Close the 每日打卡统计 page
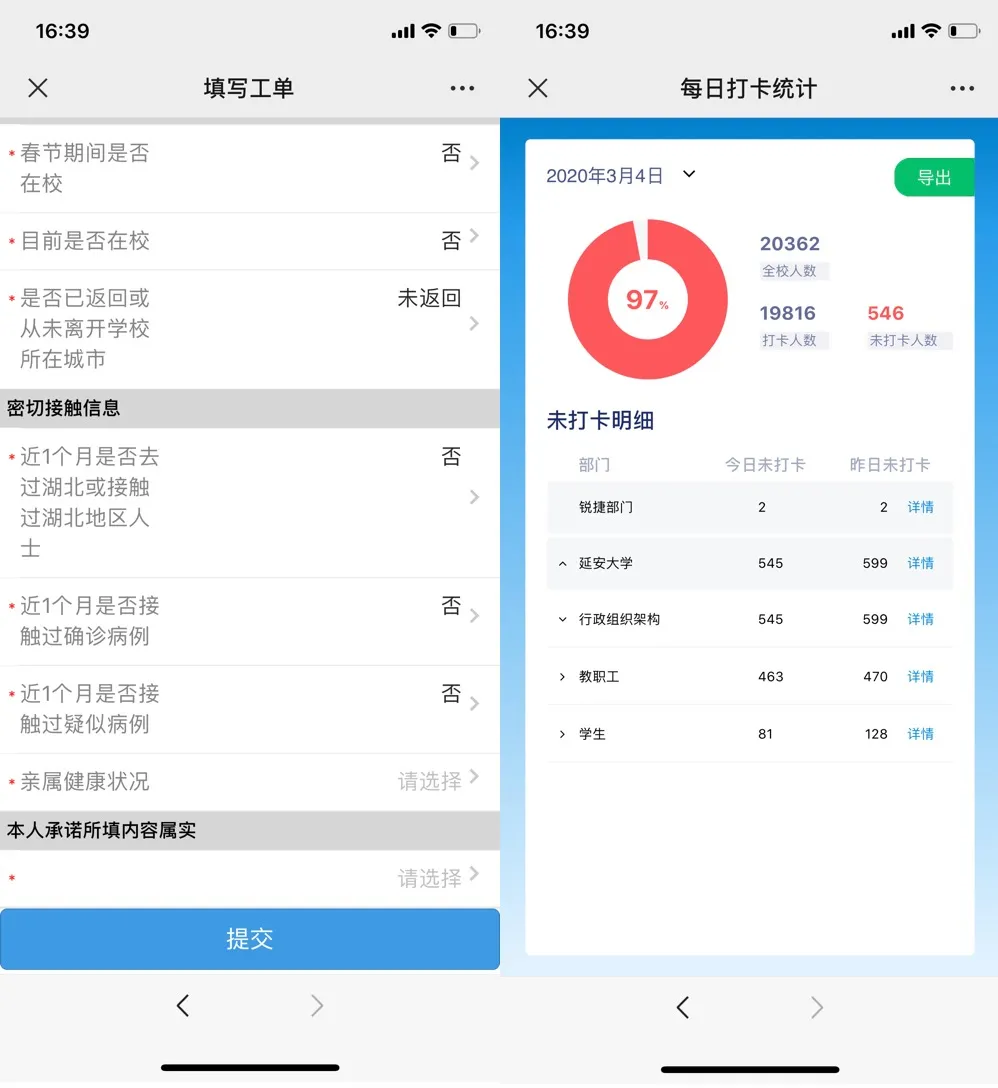 click(x=538, y=88)
